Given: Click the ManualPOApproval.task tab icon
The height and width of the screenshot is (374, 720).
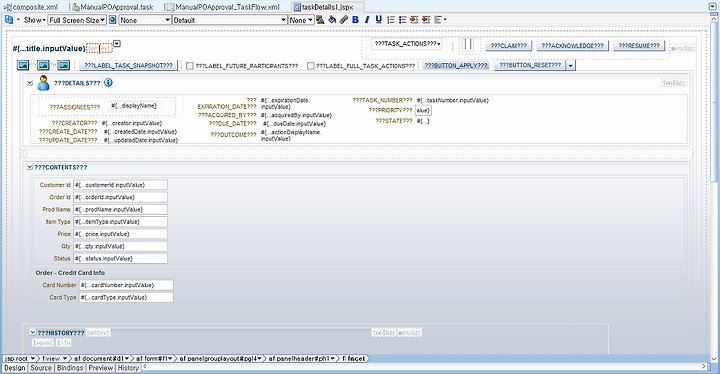Looking at the screenshot, I should click(x=75, y=7).
